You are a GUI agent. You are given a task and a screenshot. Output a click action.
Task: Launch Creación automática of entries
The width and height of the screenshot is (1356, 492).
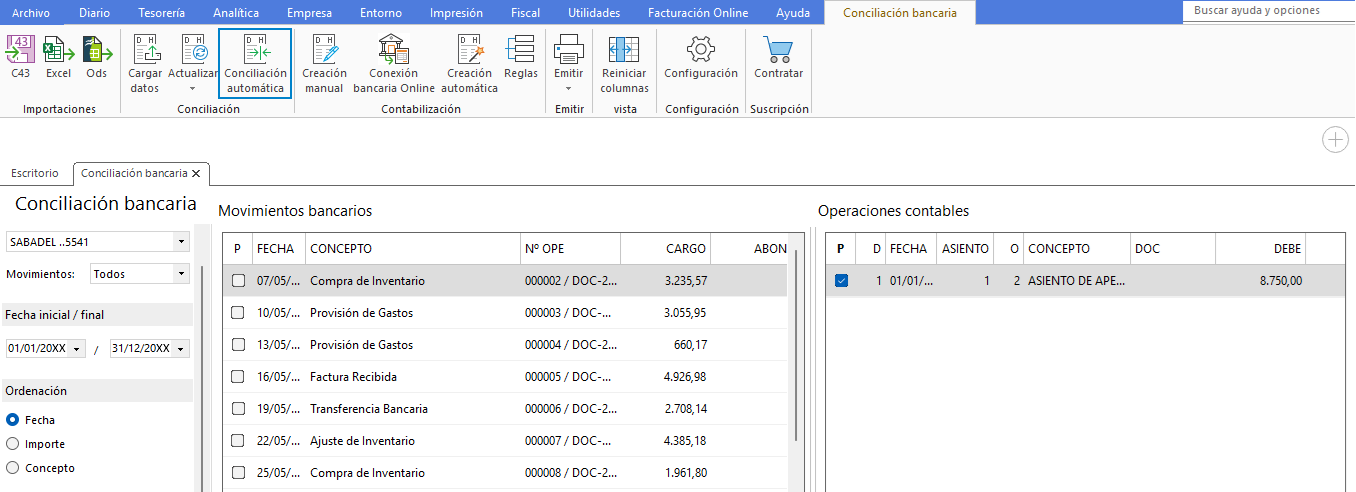tap(470, 63)
